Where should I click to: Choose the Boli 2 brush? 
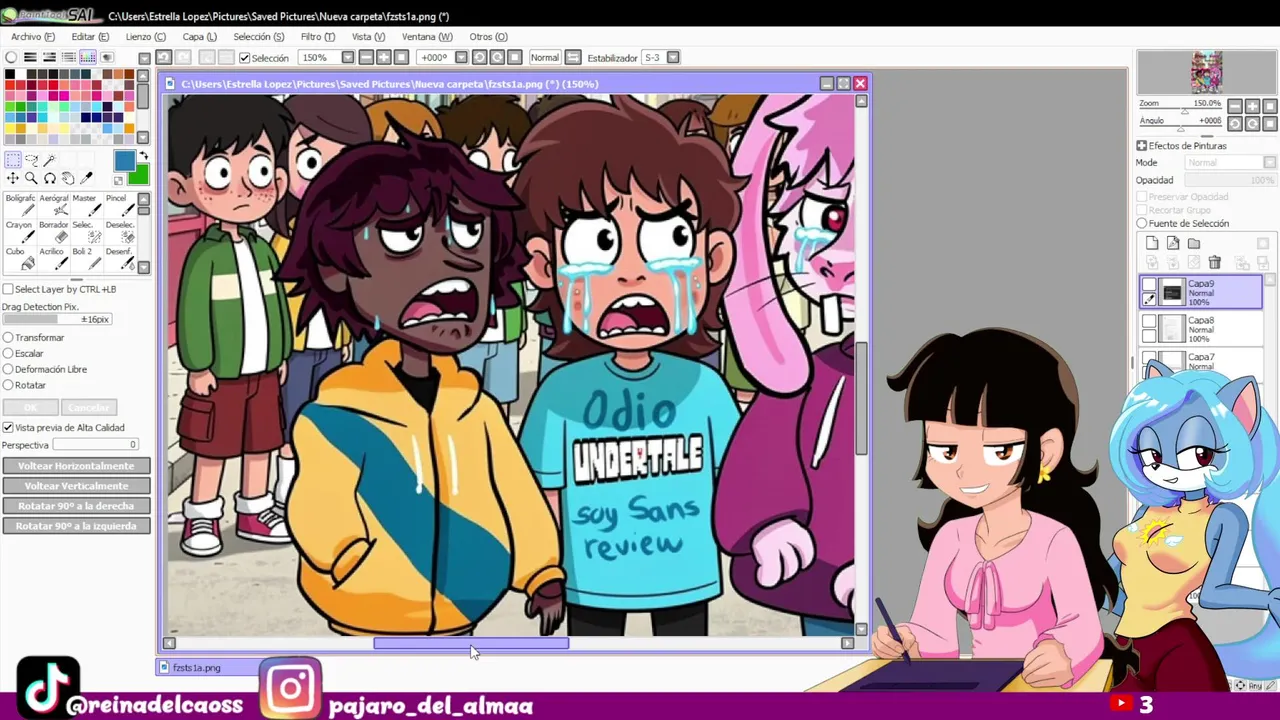tap(85, 259)
